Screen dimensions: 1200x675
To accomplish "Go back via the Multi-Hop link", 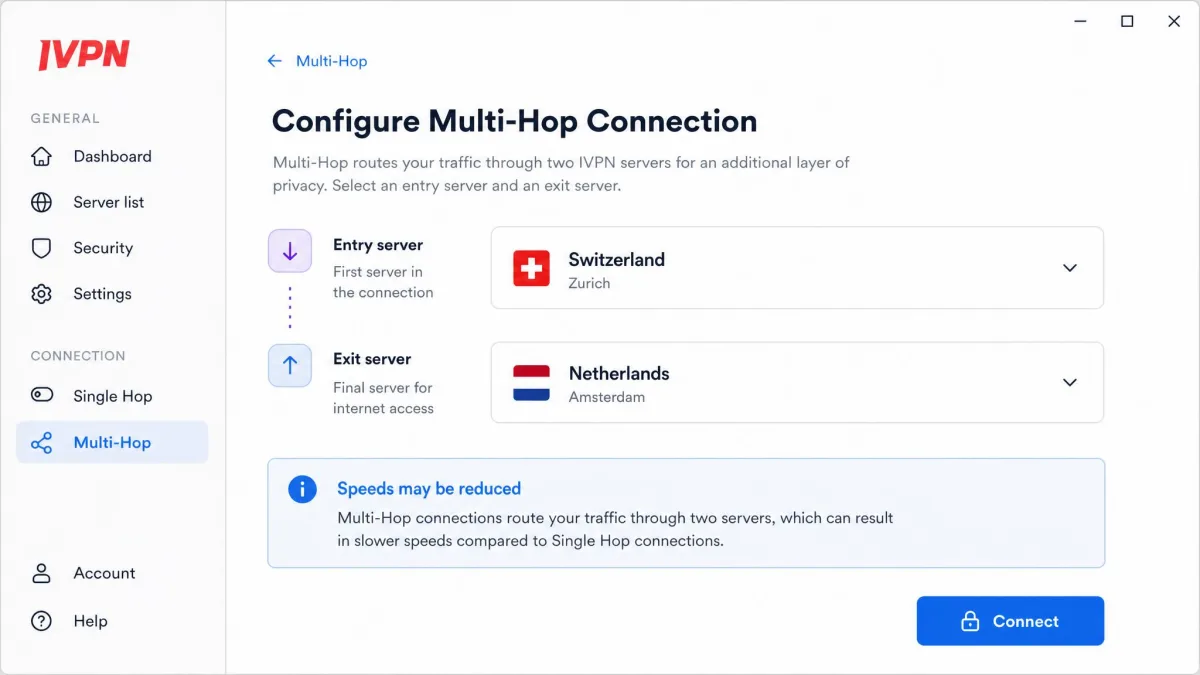I will tap(331, 61).
